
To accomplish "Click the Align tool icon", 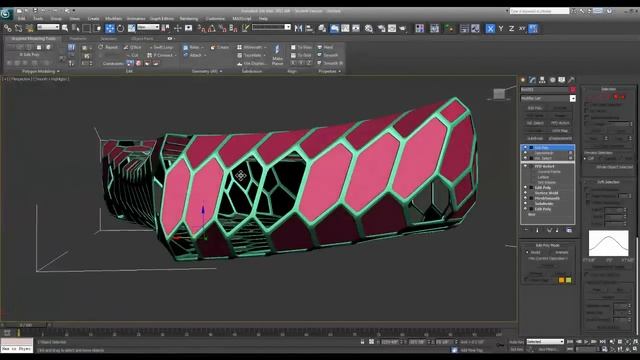I will (x=309, y=28).
